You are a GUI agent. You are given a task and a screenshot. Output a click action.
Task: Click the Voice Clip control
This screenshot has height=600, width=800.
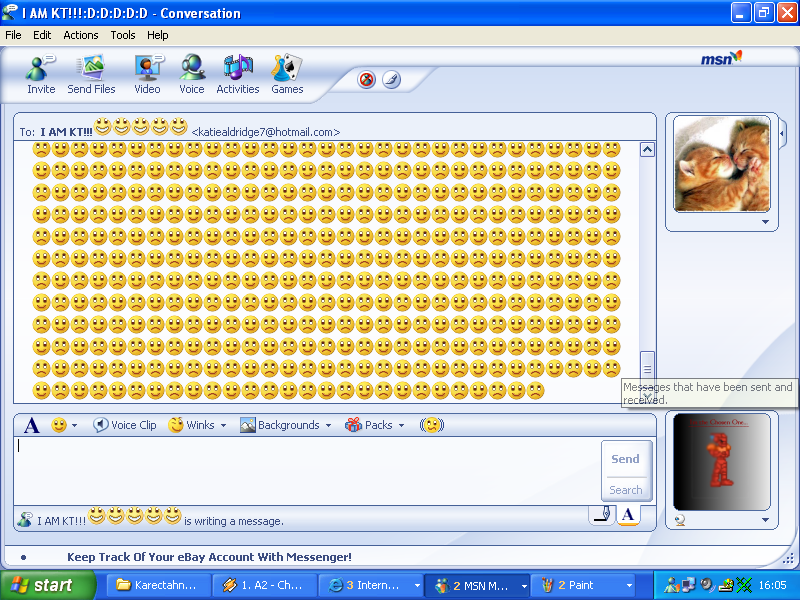click(x=124, y=425)
